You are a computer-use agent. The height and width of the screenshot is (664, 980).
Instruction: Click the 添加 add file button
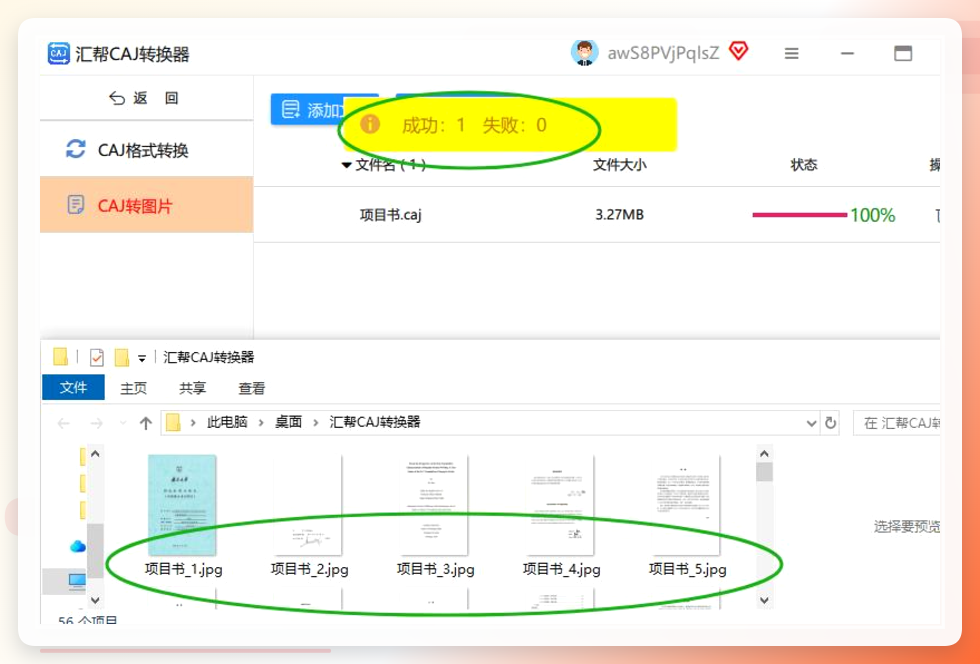pos(308,109)
